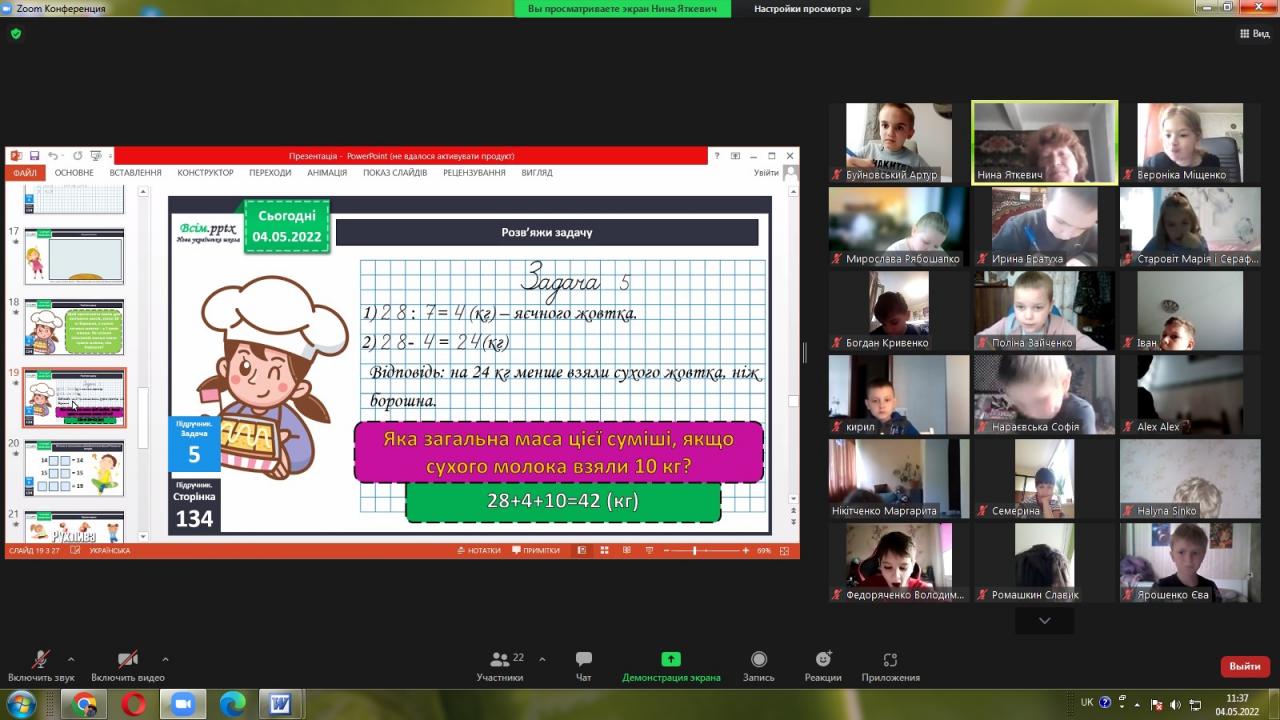
Task: Open the Настройки просмотра dropdown
Action: click(808, 9)
